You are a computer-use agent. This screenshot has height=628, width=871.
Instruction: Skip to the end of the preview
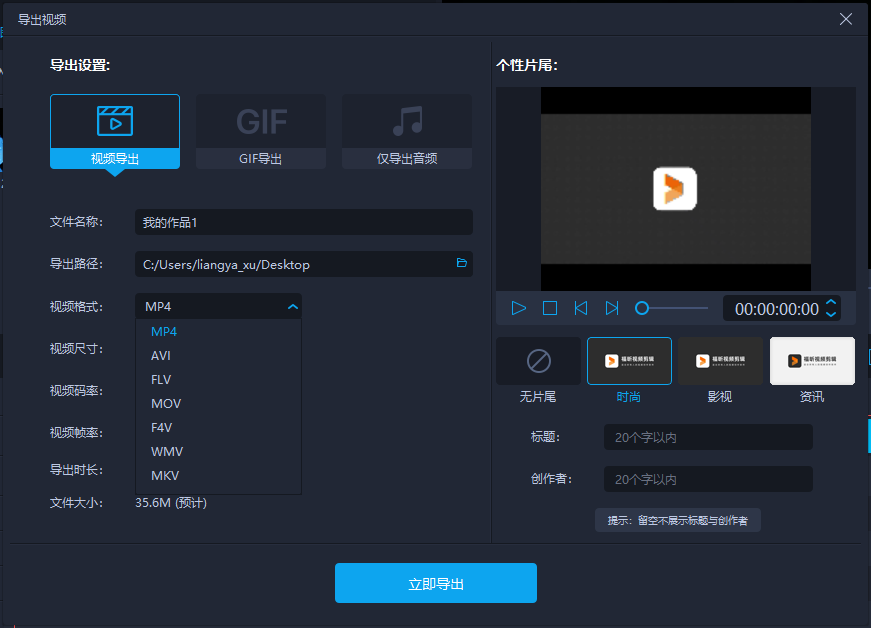pos(611,309)
